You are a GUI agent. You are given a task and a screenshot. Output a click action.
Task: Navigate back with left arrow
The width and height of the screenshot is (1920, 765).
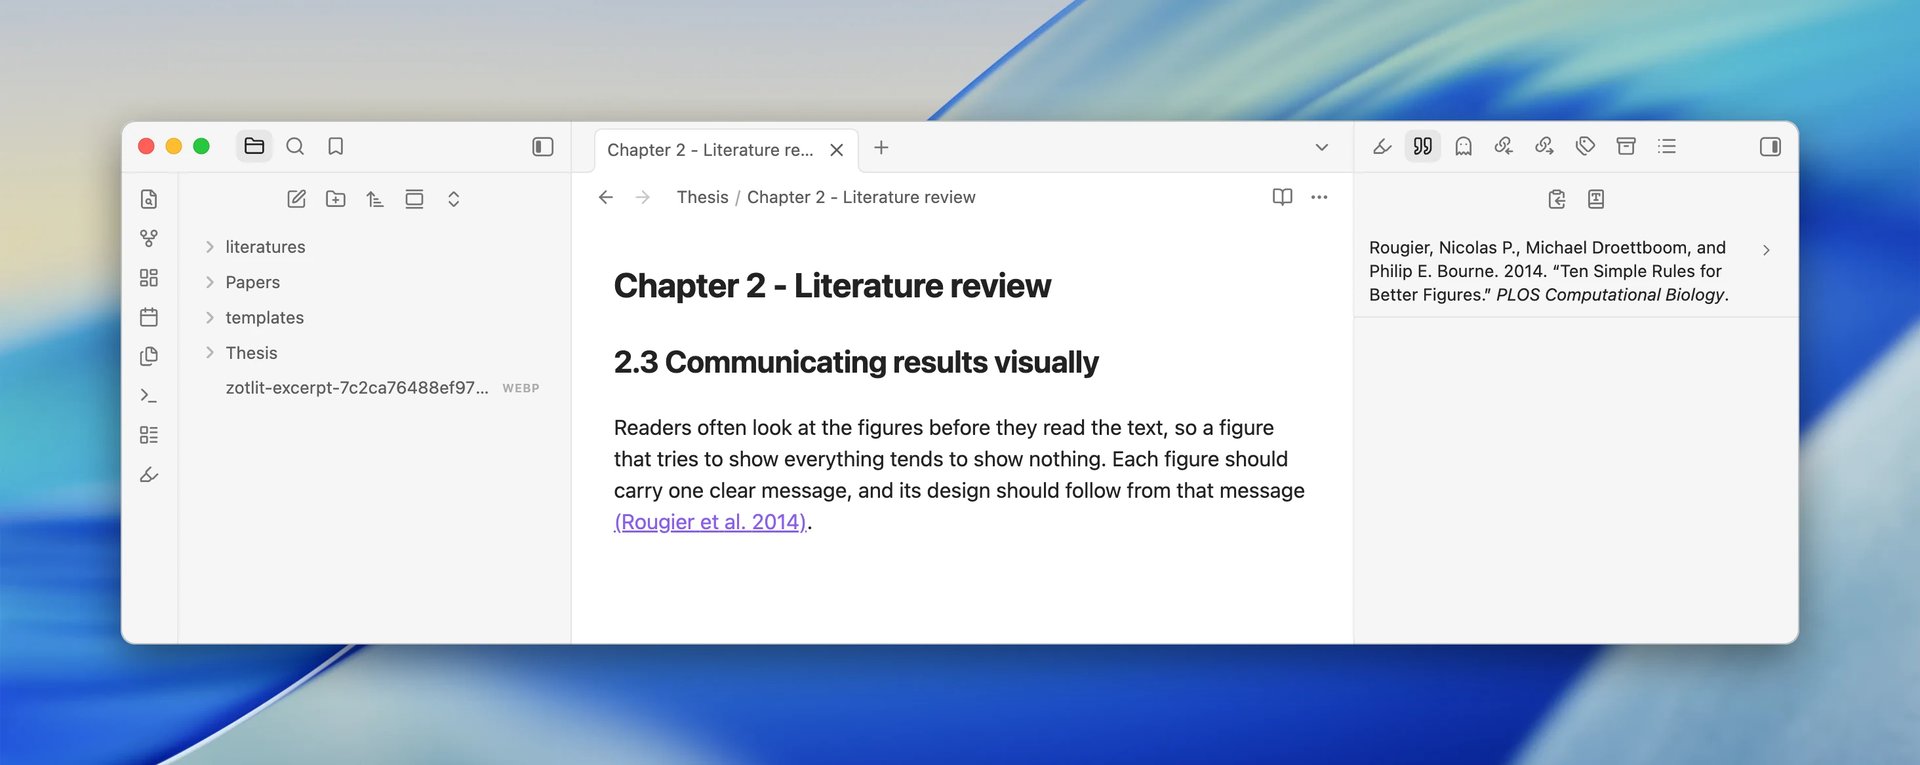click(606, 197)
